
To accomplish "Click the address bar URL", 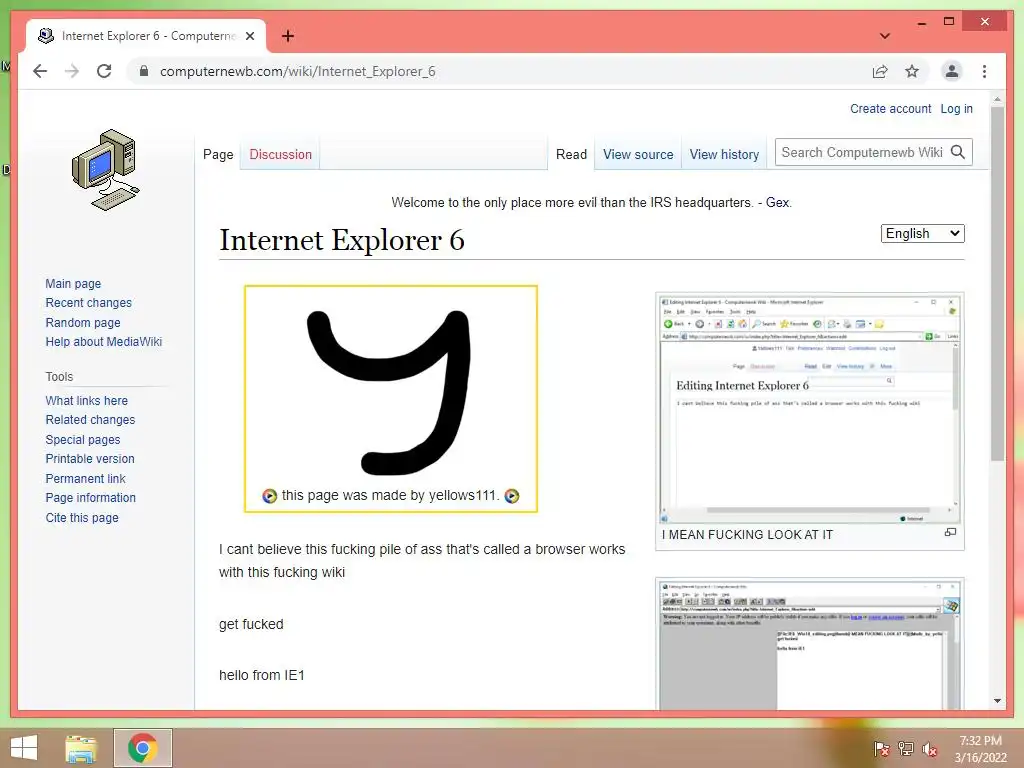I will 298,71.
